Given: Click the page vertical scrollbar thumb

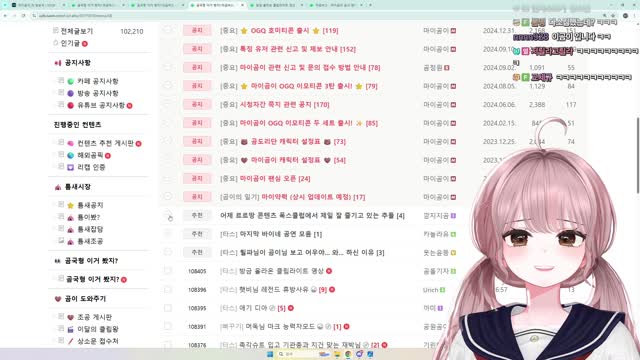Looking at the screenshot, I should pyautogui.click(x=638, y=155).
